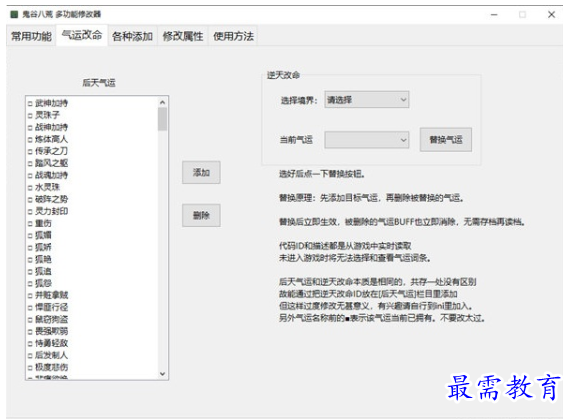Click the line starting with 未进入游戏时
Screen dimensions: 569x419
pos(355,258)
